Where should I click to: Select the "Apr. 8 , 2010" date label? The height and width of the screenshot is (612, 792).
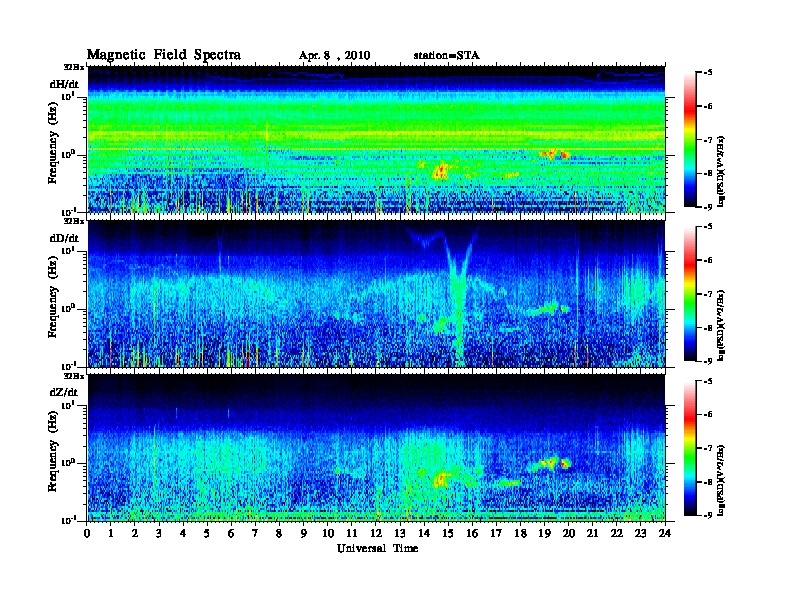pyautogui.click(x=334, y=56)
